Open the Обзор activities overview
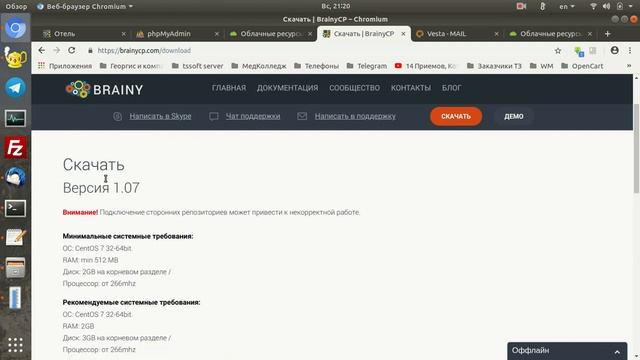The width and height of the screenshot is (640, 360). coord(16,6)
